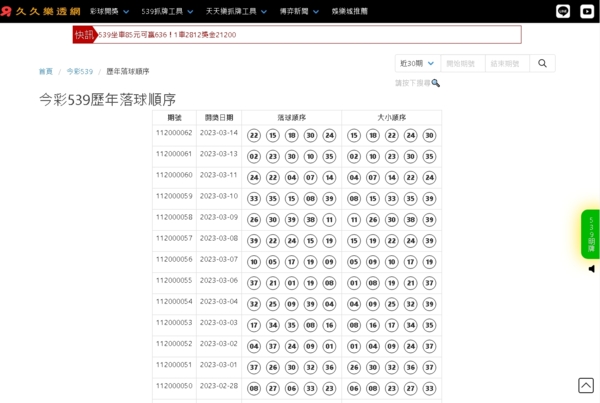Click the 首頁 breadcrumb link
Viewport: 600px width, 403px height.
point(46,72)
